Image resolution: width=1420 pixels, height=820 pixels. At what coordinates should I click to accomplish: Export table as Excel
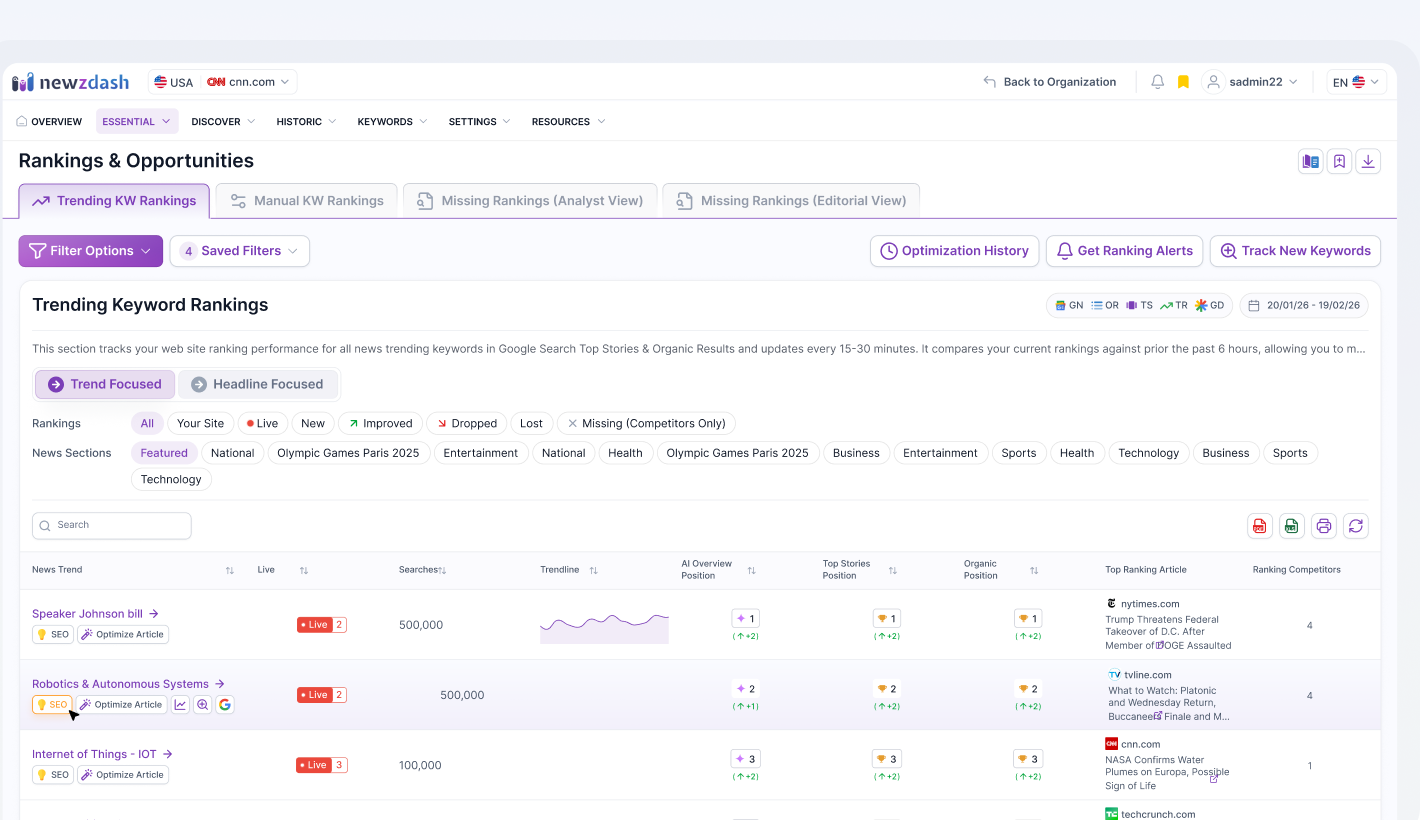click(x=1292, y=526)
